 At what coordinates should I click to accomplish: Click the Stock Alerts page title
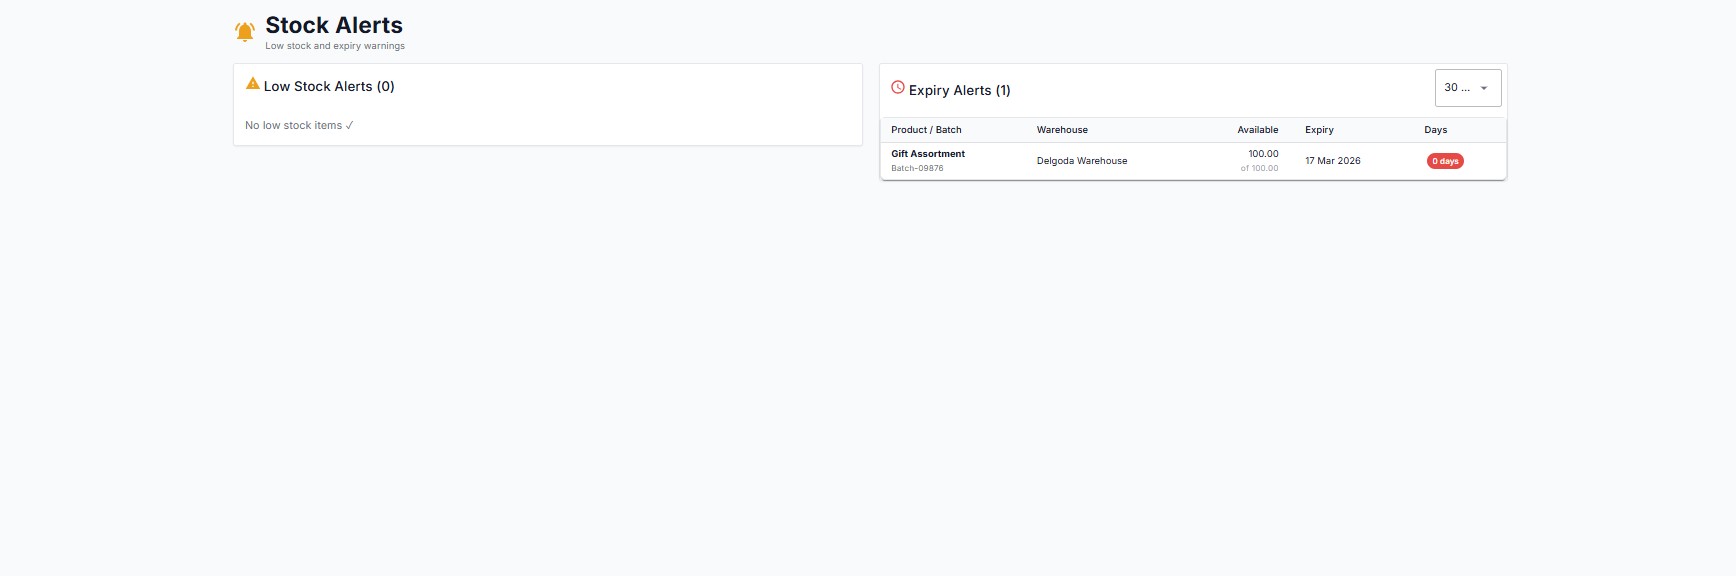[x=334, y=25]
